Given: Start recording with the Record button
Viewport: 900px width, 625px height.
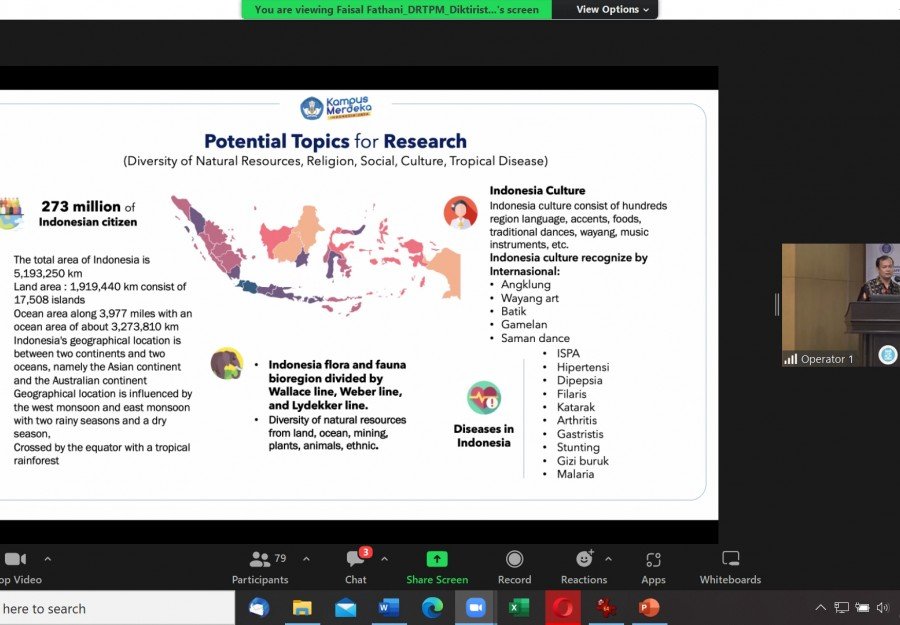Looking at the screenshot, I should point(514,566).
